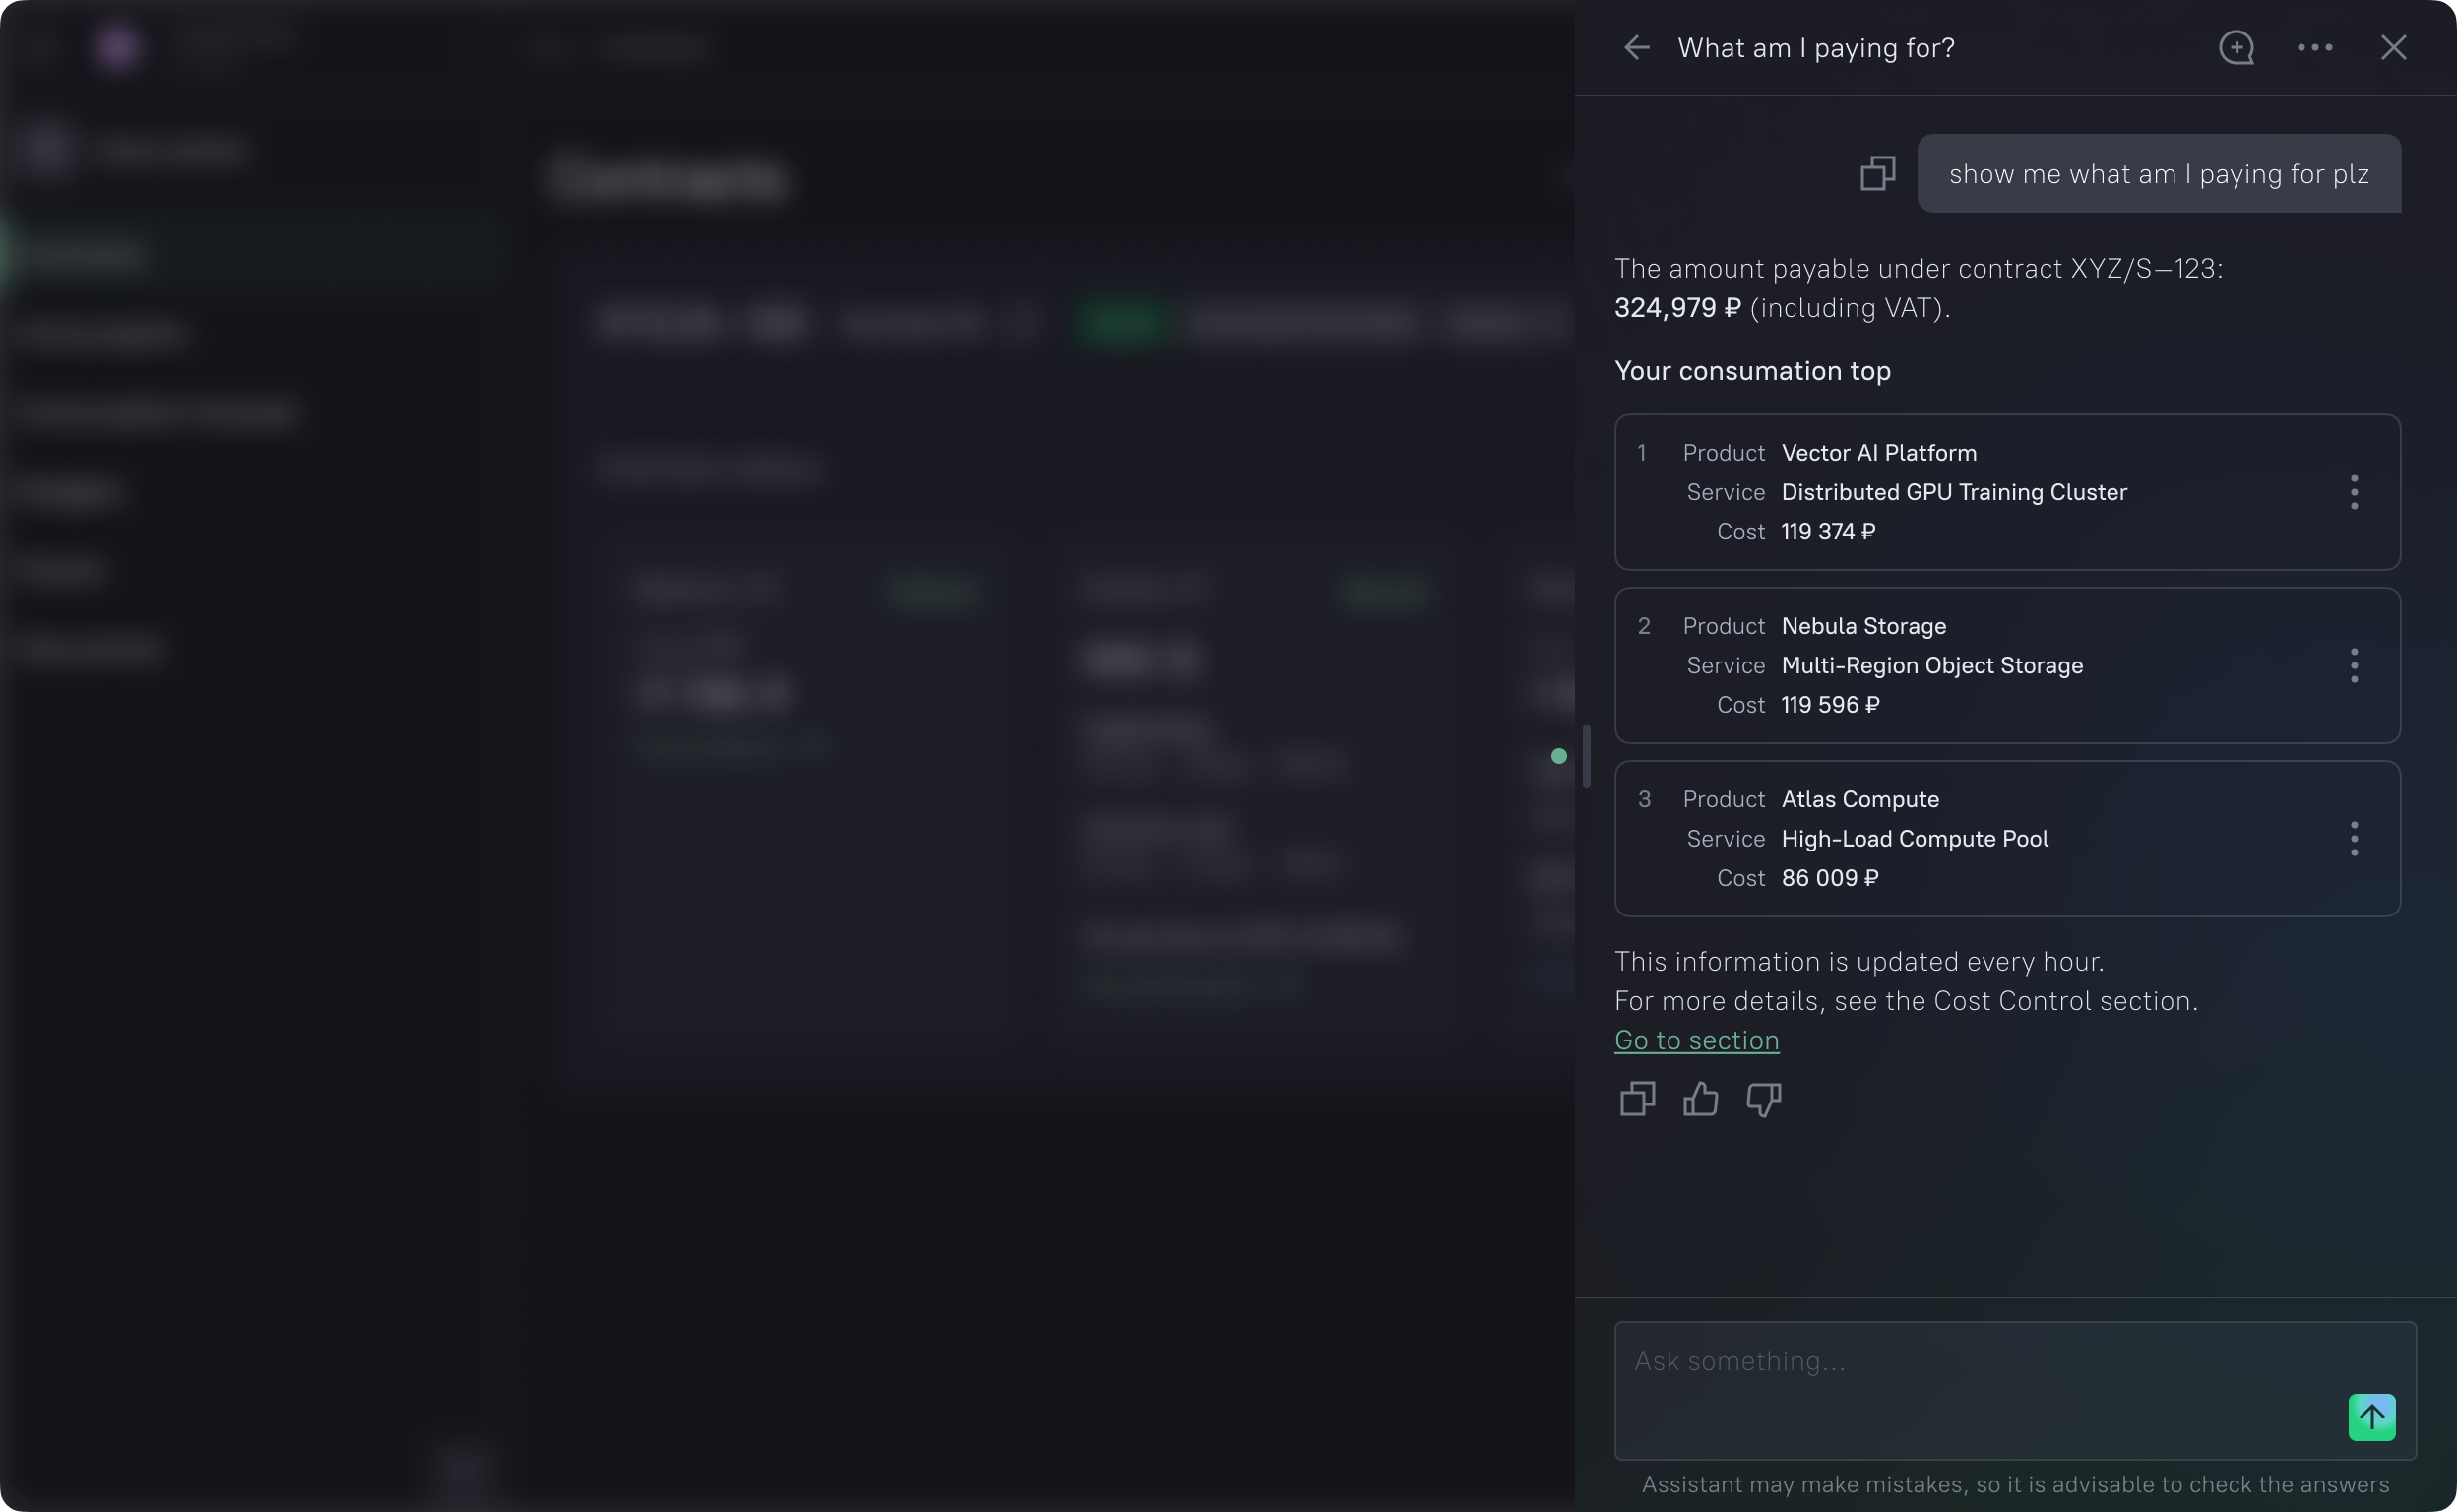The image size is (2457, 1512).
Task: Send message with the green arrow button
Action: tap(2371, 1416)
